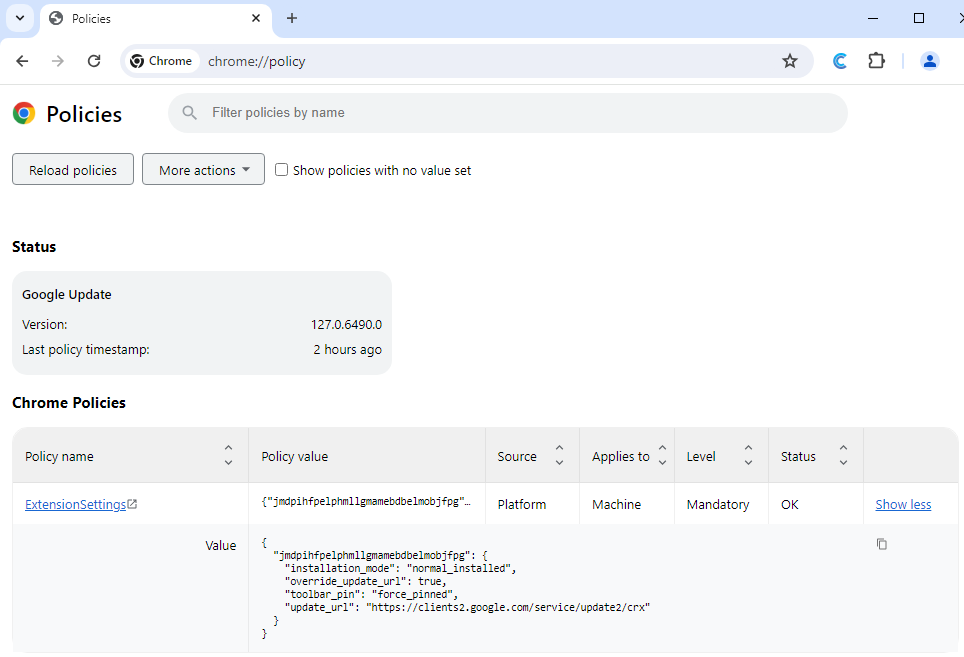Sort by Source column arrows
This screenshot has height=657, width=964.
coord(559,455)
